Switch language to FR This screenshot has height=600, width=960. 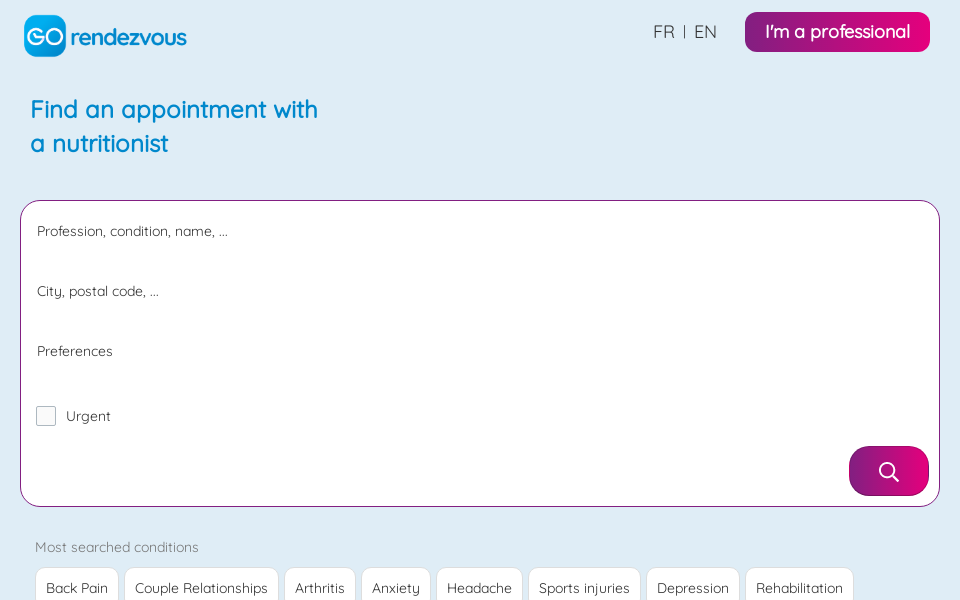(663, 32)
